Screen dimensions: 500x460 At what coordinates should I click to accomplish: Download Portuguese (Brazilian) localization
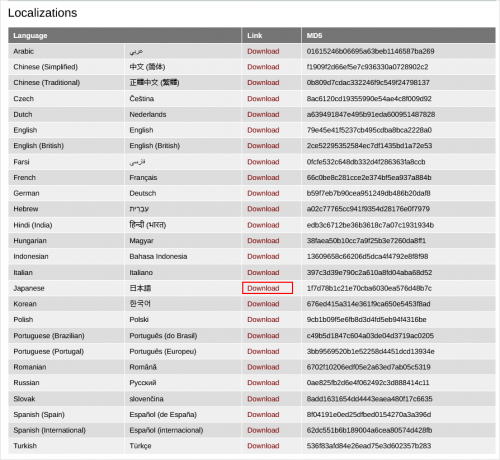pyautogui.click(x=263, y=335)
